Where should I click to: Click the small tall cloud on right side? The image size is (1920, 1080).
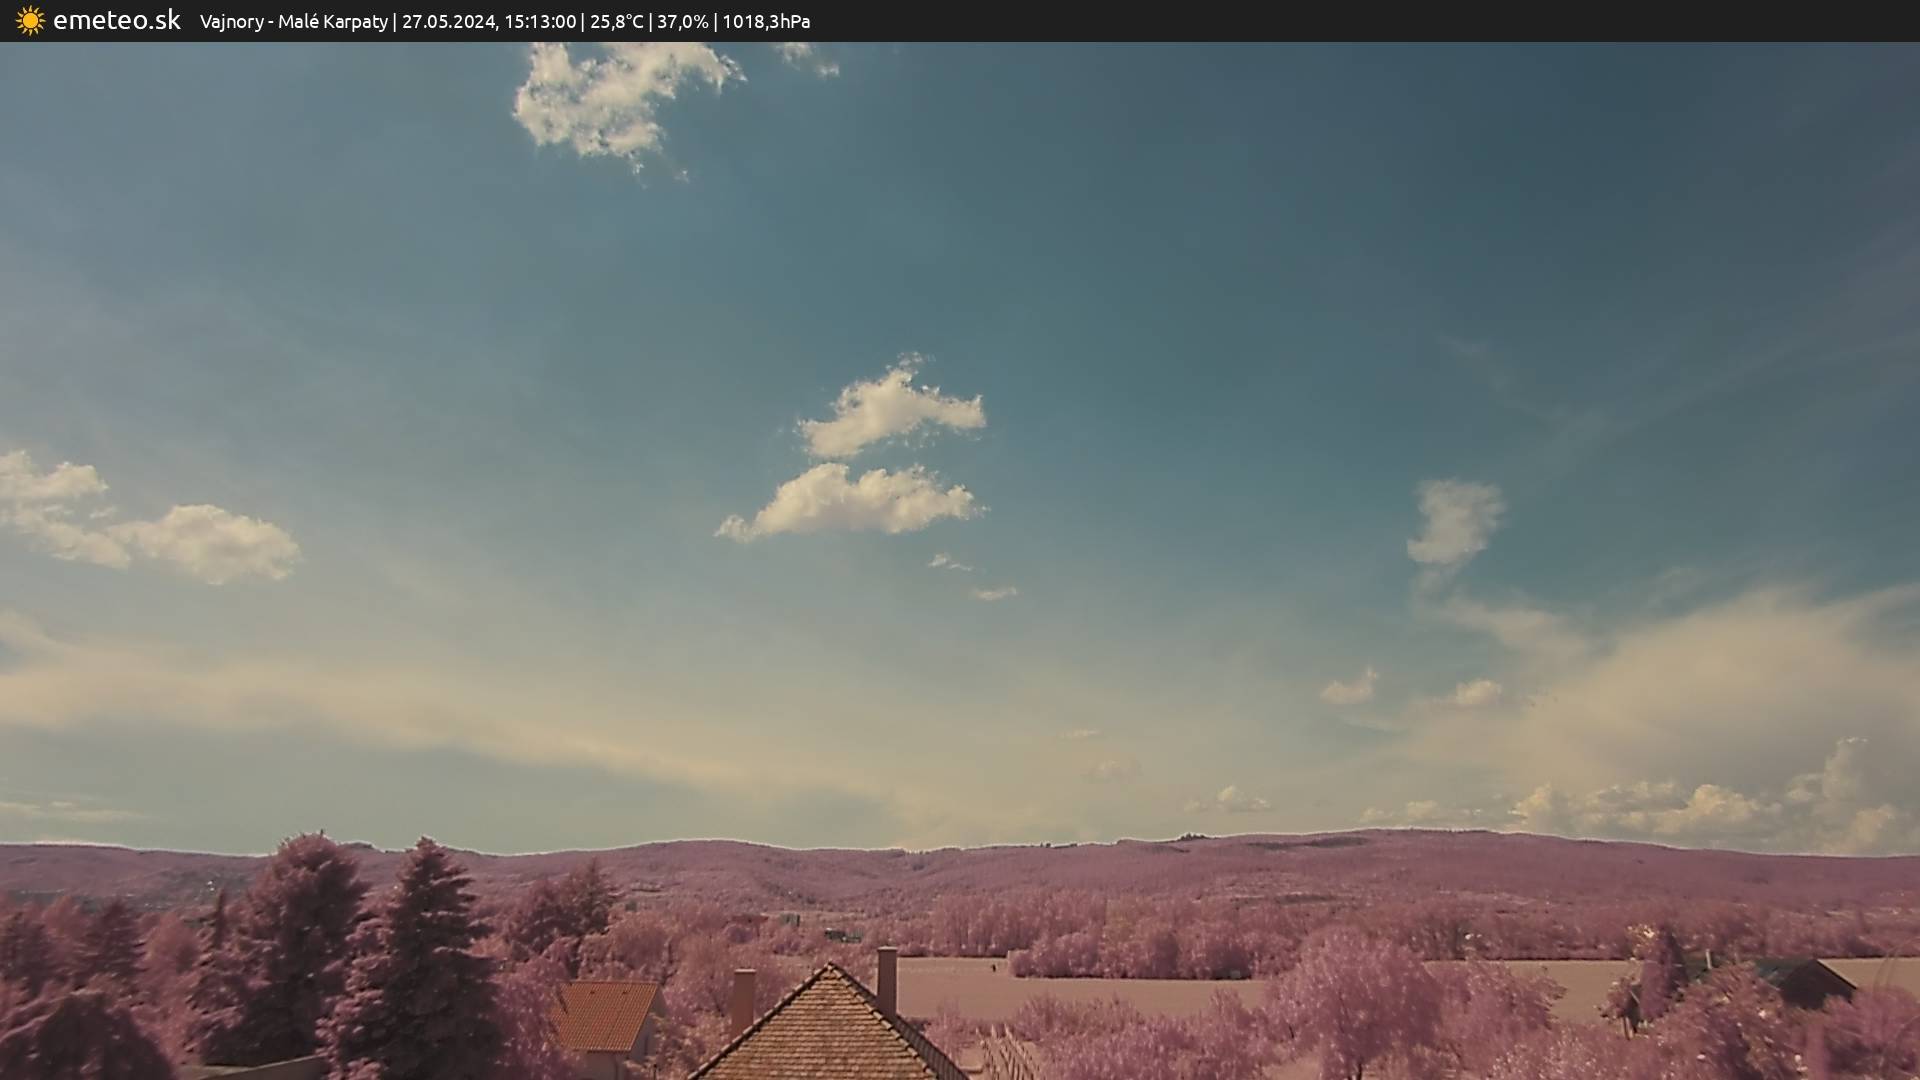[x=1453, y=522]
